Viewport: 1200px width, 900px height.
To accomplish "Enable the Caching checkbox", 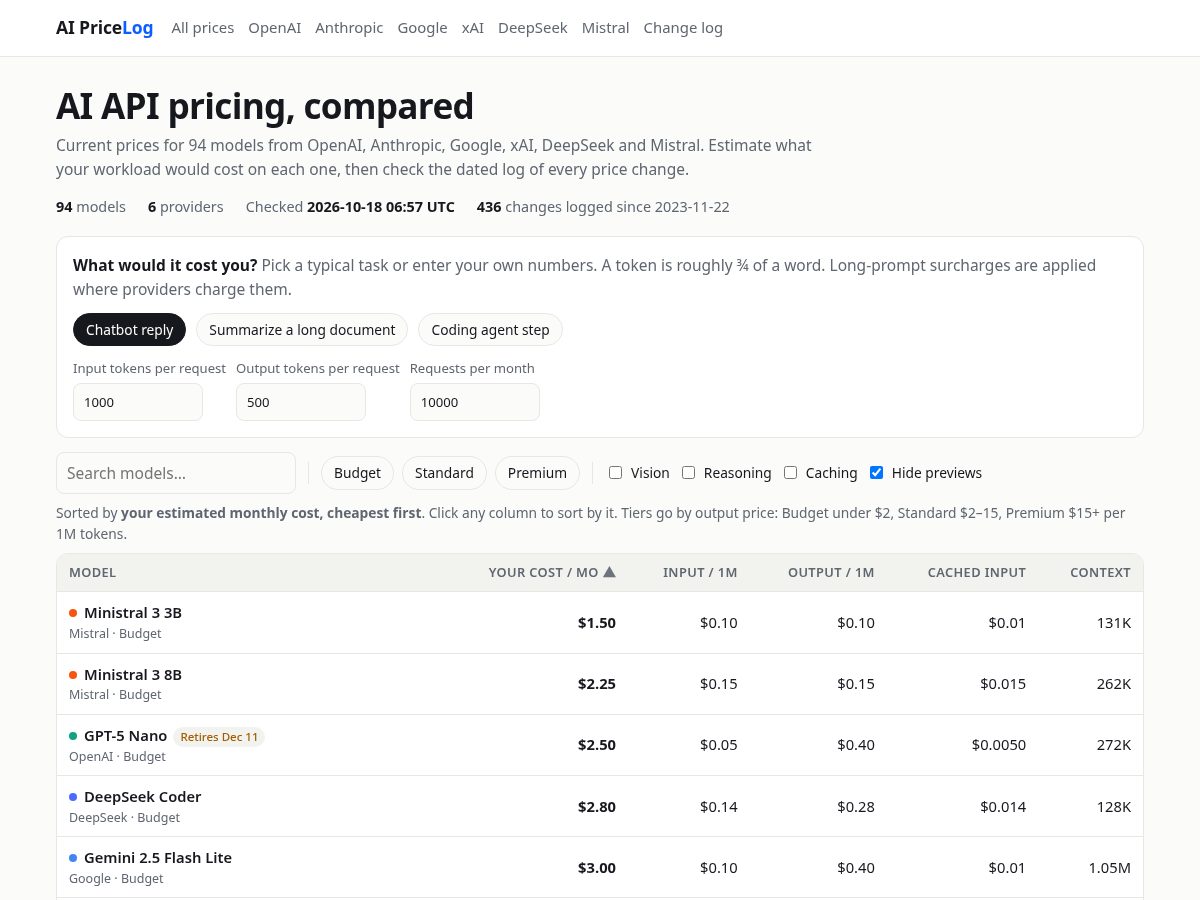I will pos(791,473).
